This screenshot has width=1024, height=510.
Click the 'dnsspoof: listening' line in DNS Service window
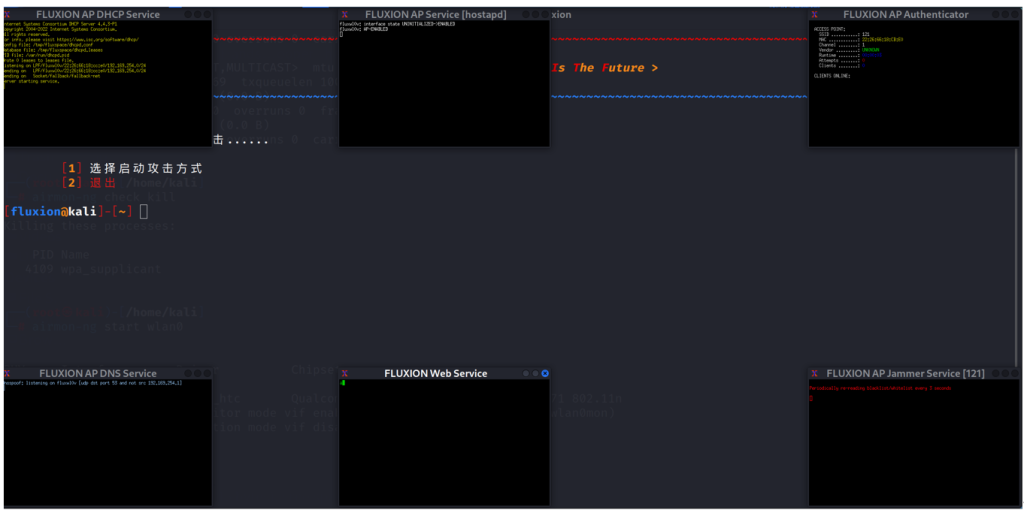[93, 383]
